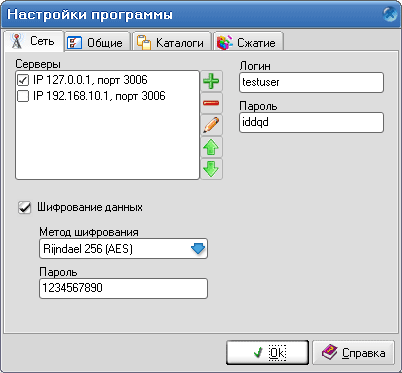
Task: Switch to the Сеть tab
Action: 34,41
